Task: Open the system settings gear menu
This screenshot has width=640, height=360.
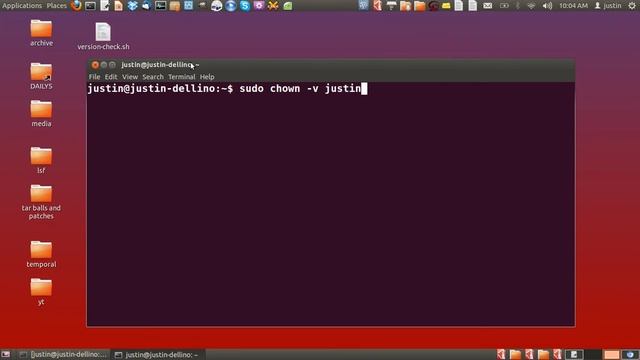Action: 632,6
